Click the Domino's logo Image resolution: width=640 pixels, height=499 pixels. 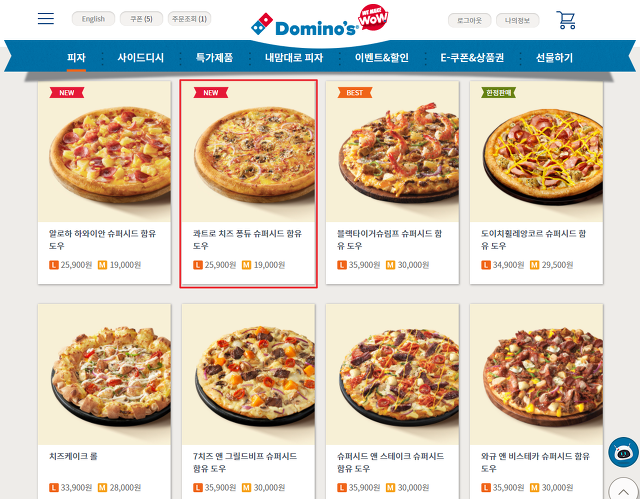tap(304, 25)
